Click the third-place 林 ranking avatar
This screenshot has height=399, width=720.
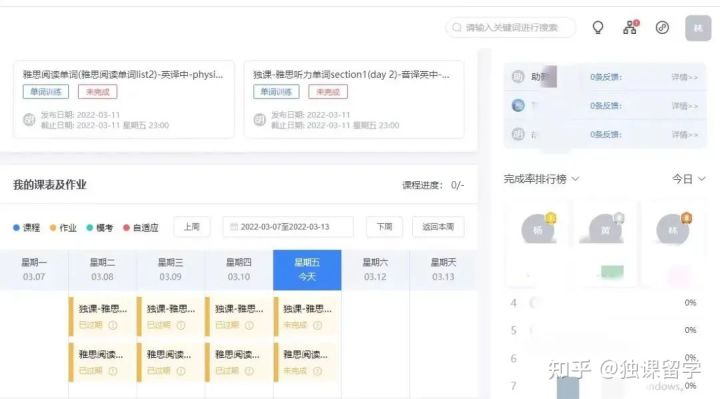click(x=673, y=229)
